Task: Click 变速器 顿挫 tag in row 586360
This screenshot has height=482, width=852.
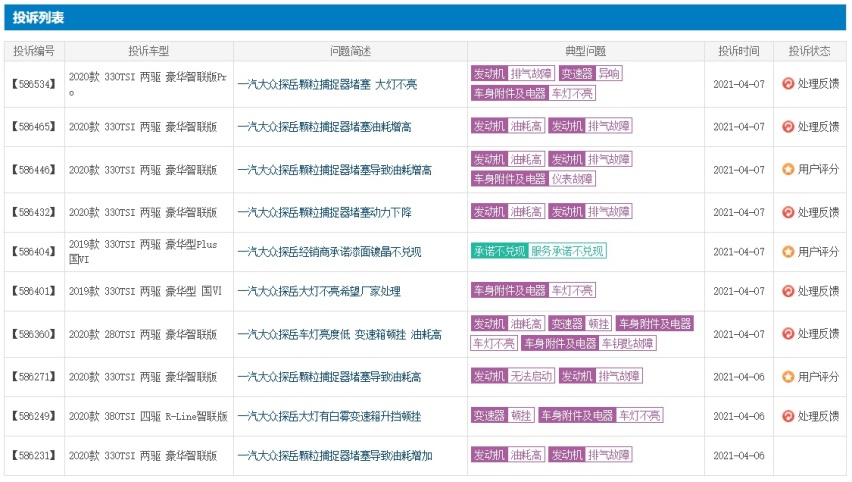Action: [x=580, y=324]
